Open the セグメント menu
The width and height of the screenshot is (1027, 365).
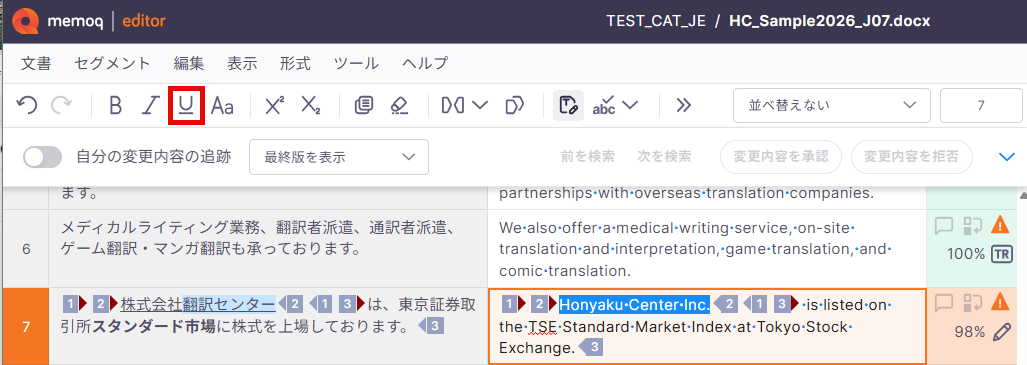pos(113,64)
